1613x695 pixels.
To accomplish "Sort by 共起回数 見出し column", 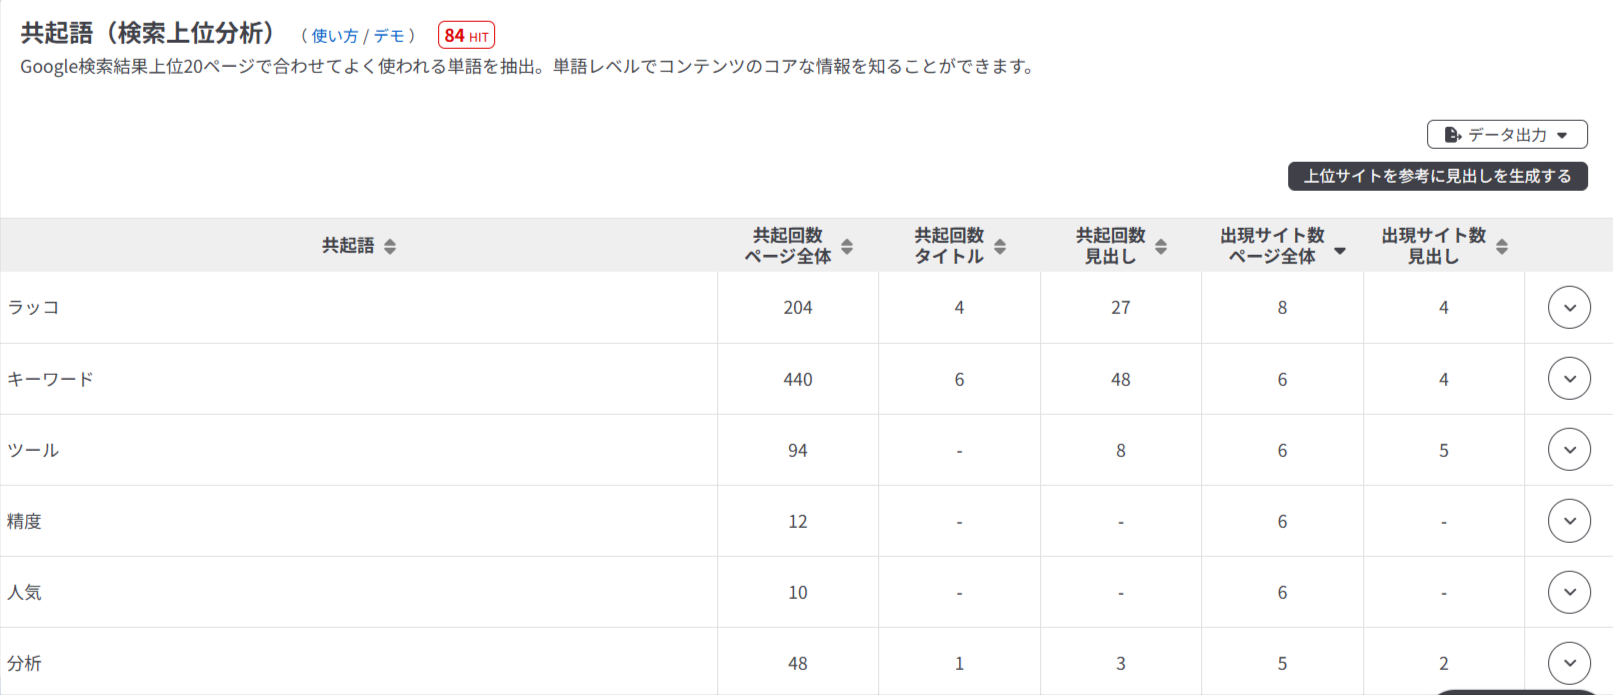I will click(x=1161, y=246).
